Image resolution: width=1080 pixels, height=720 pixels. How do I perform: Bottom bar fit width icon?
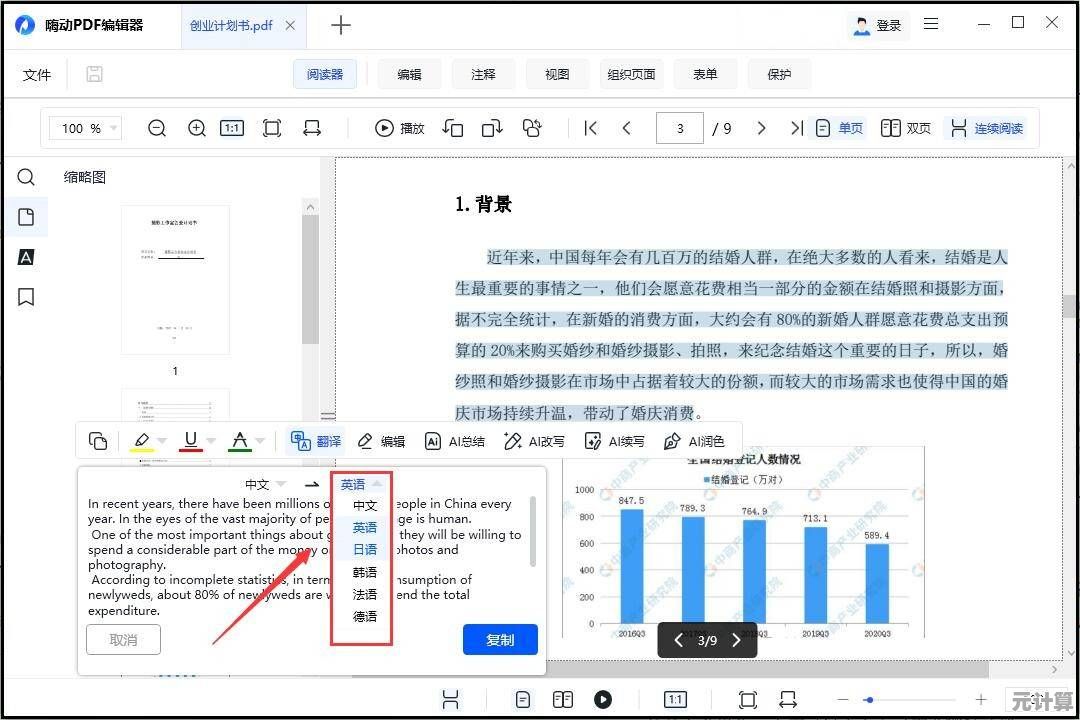(788, 699)
